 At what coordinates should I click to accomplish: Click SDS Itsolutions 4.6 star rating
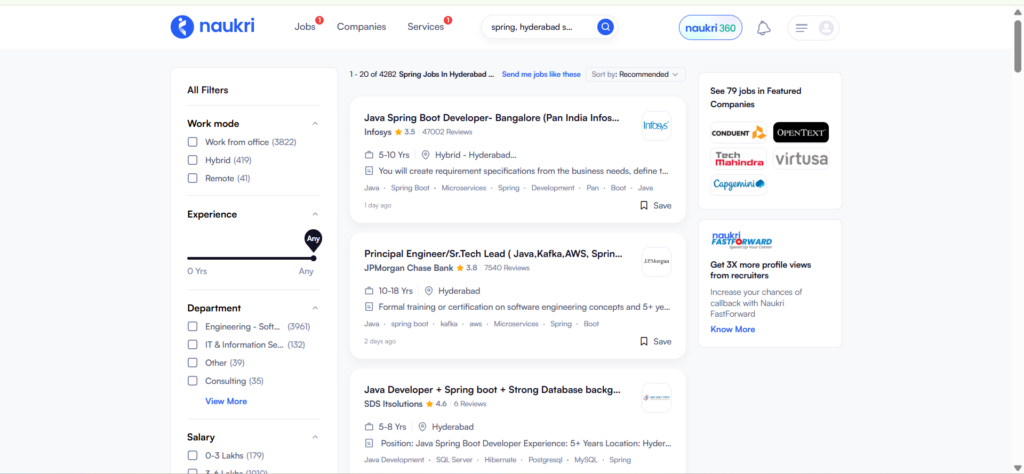click(x=436, y=403)
